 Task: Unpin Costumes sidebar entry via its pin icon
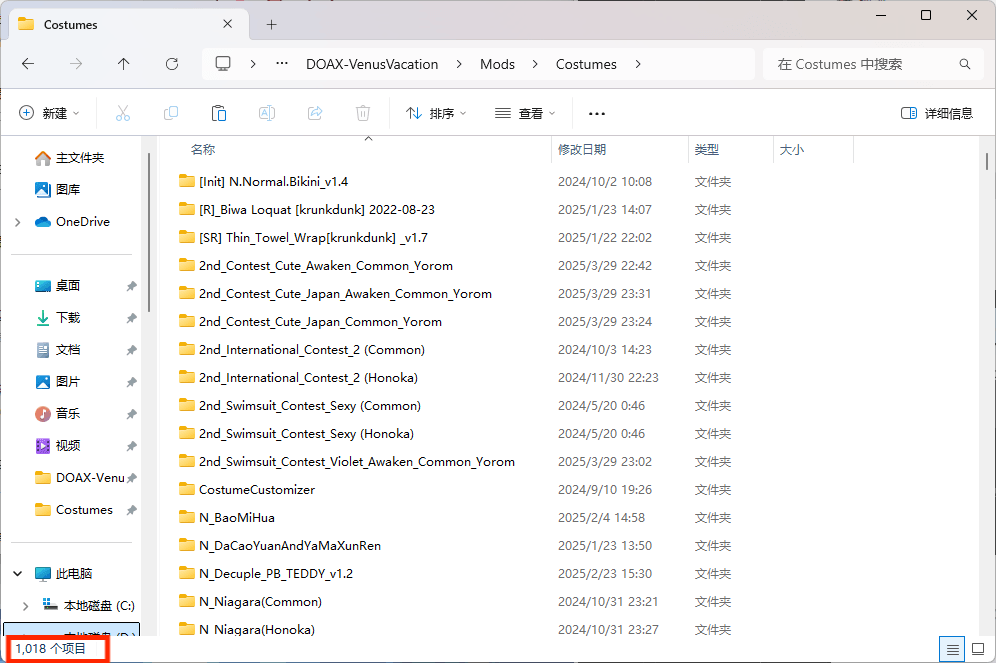(131, 510)
